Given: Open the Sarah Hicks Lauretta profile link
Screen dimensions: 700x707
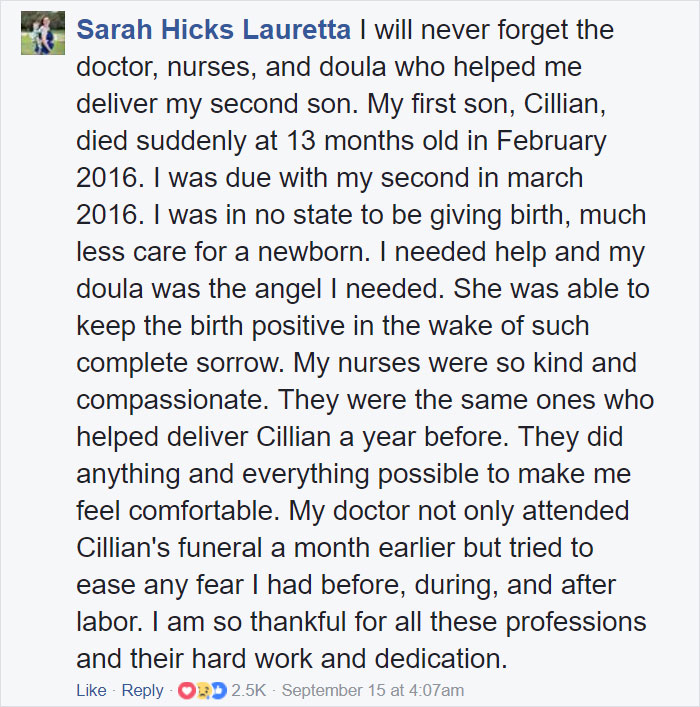Looking at the screenshot, I should (213, 30).
